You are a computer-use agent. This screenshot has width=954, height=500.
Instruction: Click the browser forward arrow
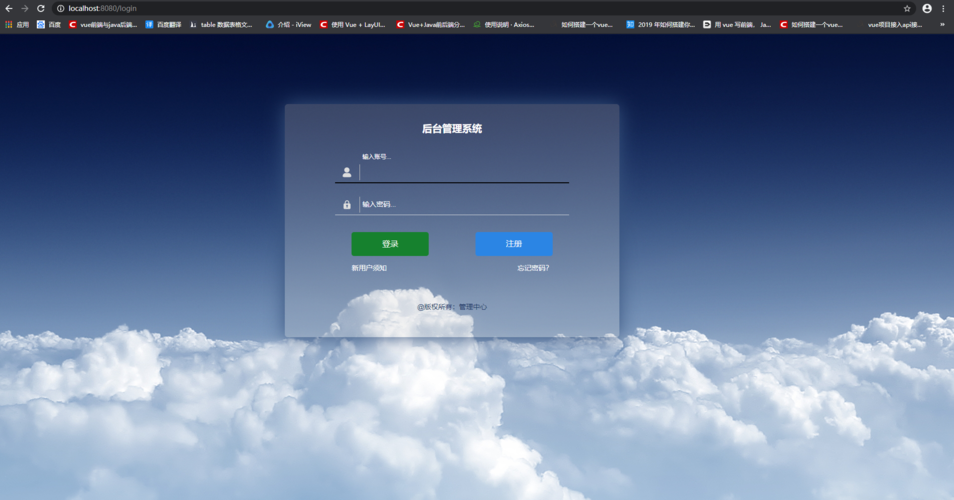click(24, 9)
